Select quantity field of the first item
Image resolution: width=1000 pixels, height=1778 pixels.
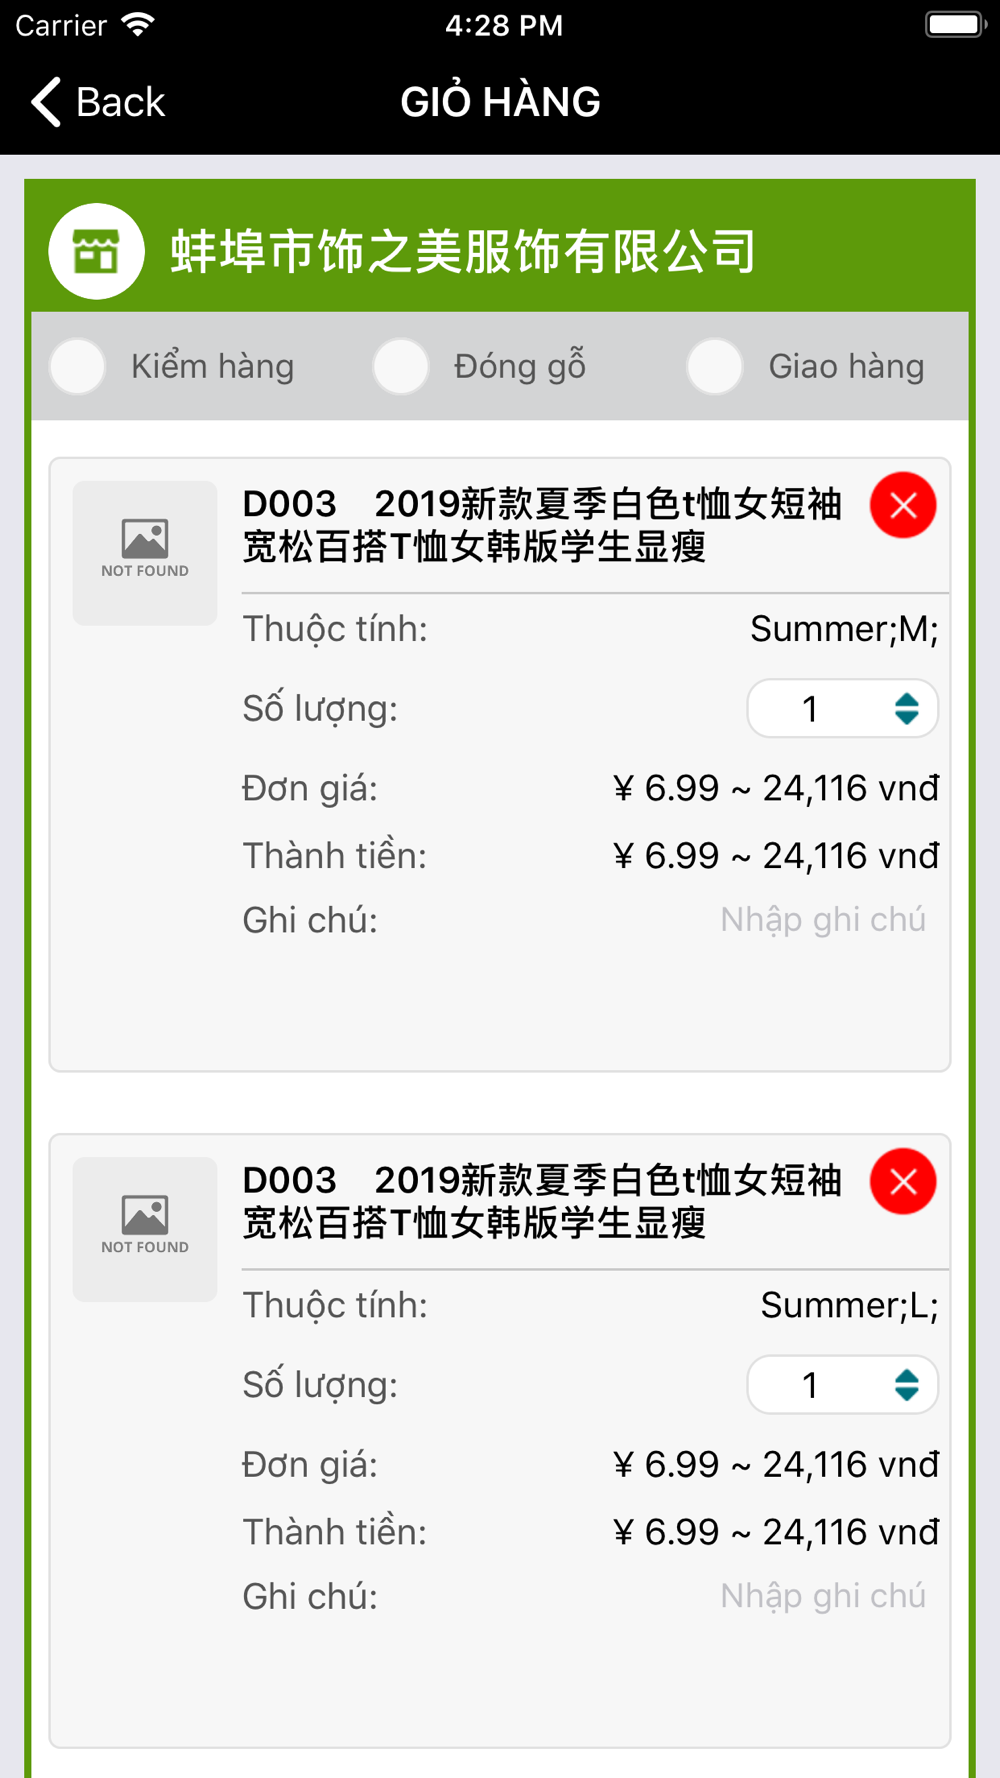(843, 709)
